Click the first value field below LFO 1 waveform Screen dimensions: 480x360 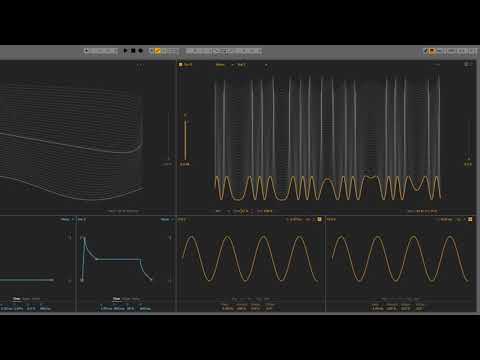(x=227, y=309)
